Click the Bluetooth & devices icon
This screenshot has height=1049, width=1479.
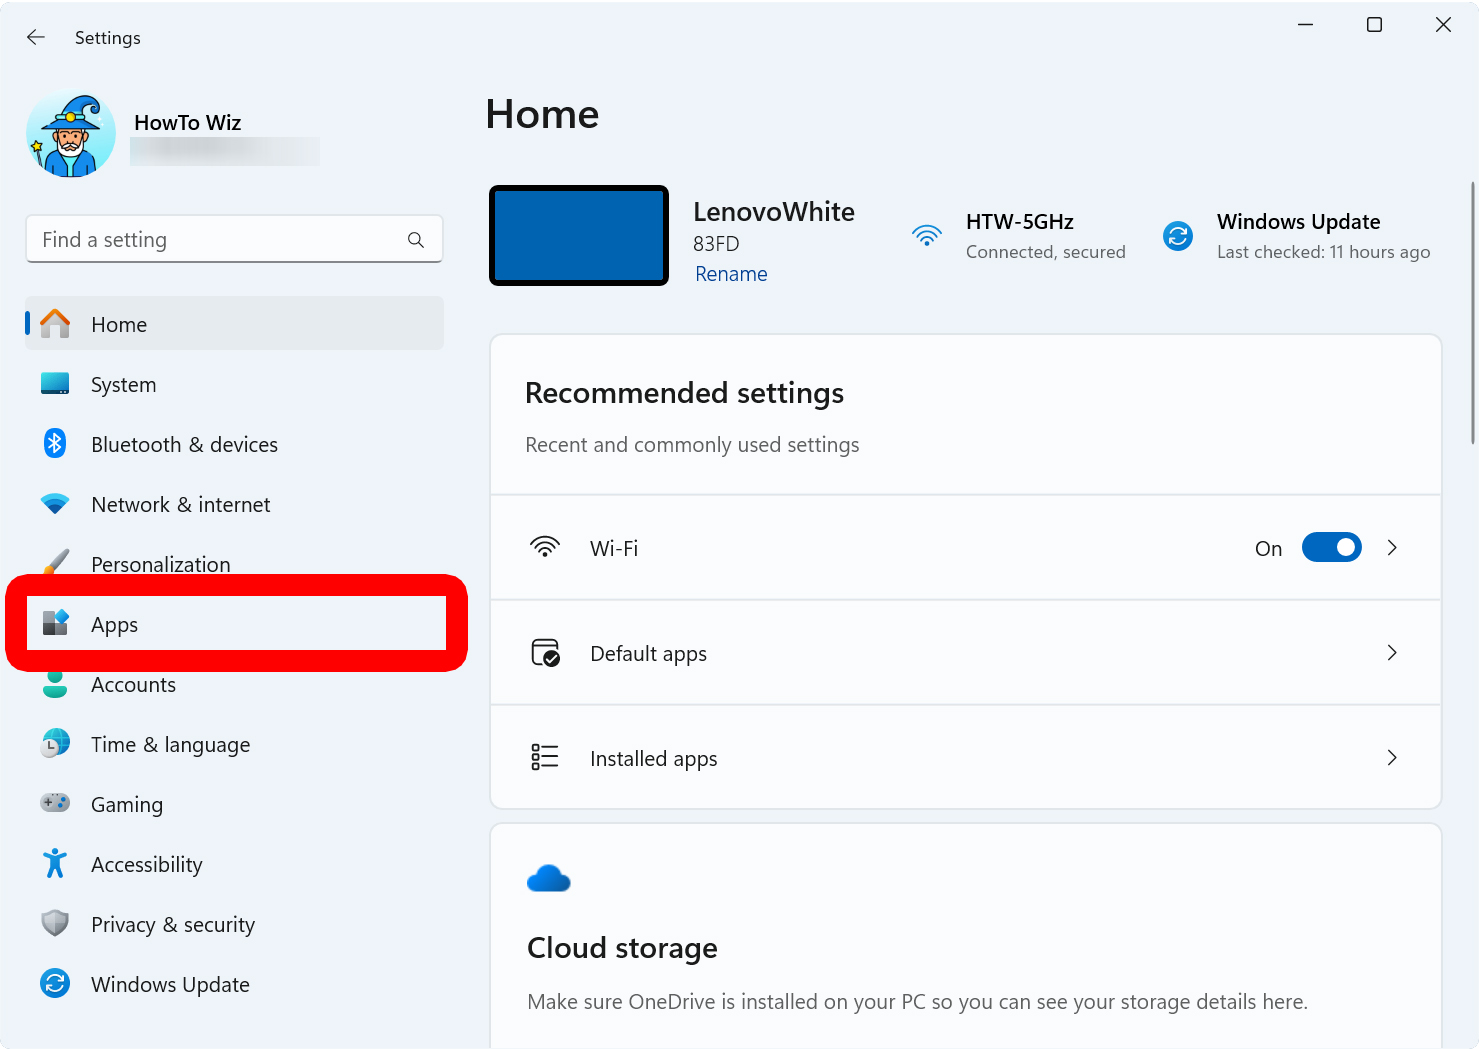tap(55, 444)
